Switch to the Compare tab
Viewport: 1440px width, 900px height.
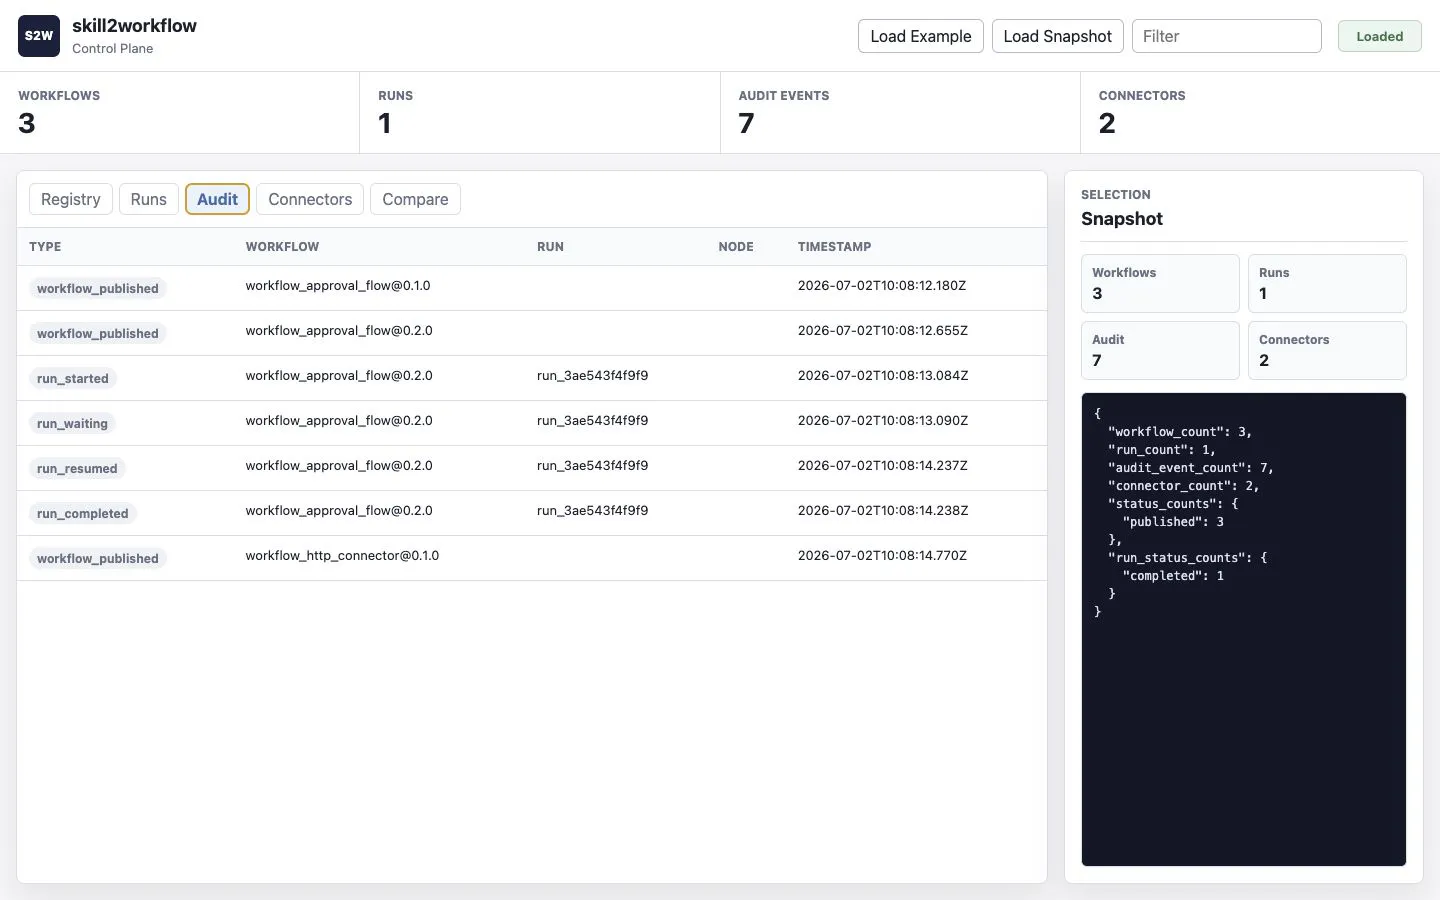[415, 199]
